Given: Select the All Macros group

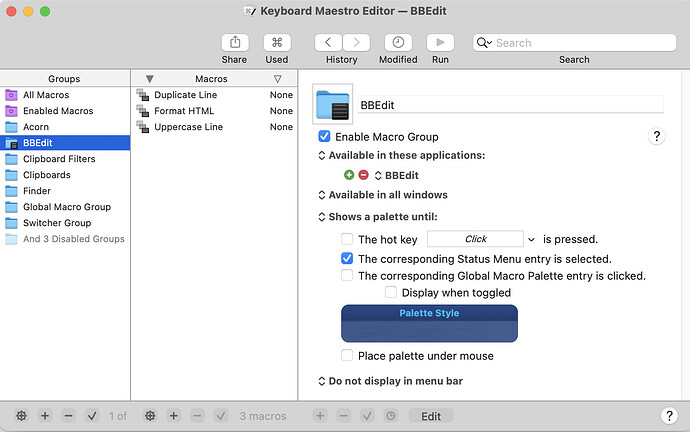Looking at the screenshot, I should click(x=65, y=95).
